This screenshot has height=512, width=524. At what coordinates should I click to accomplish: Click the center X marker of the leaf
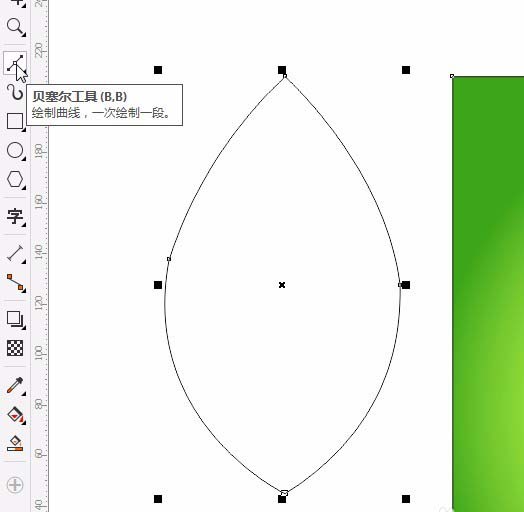[x=282, y=285]
